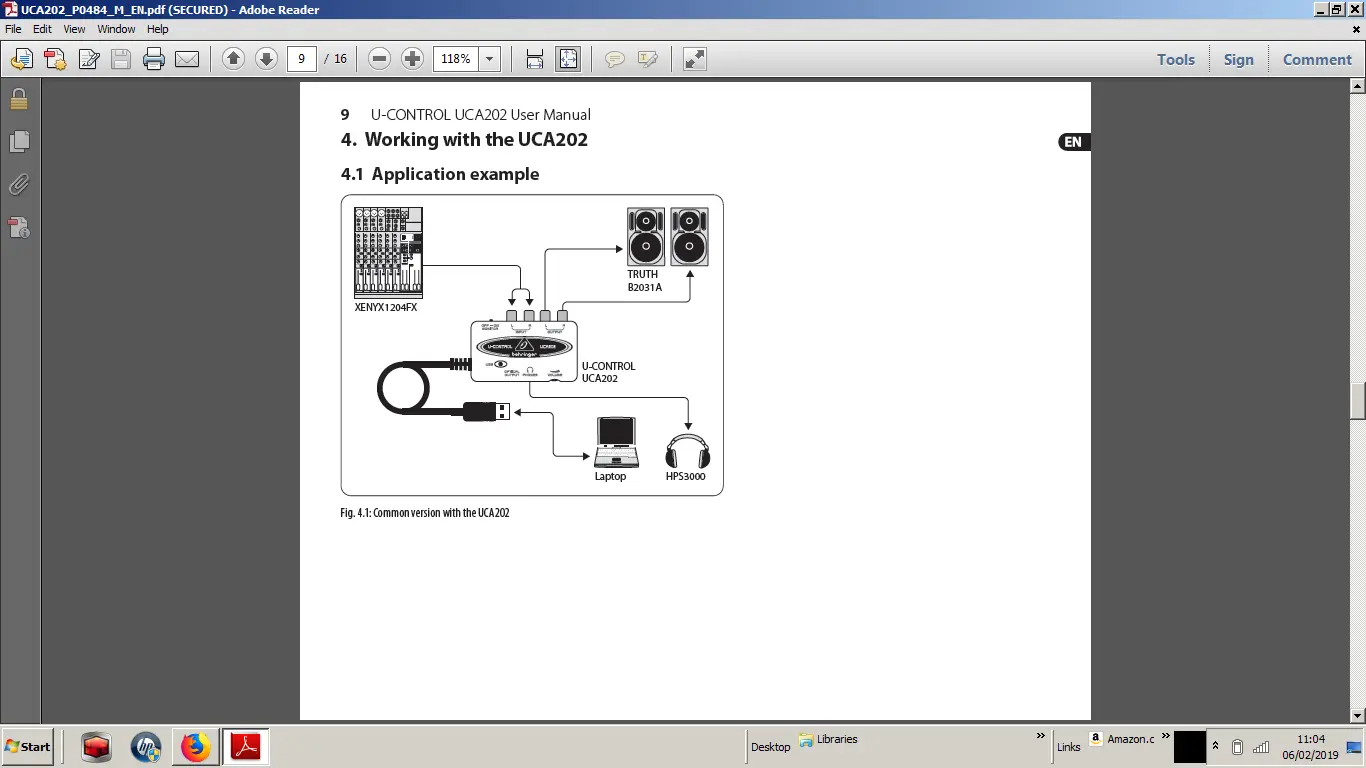
Task: Click the email envelope toolbar icon
Action: pyautogui.click(x=187, y=59)
